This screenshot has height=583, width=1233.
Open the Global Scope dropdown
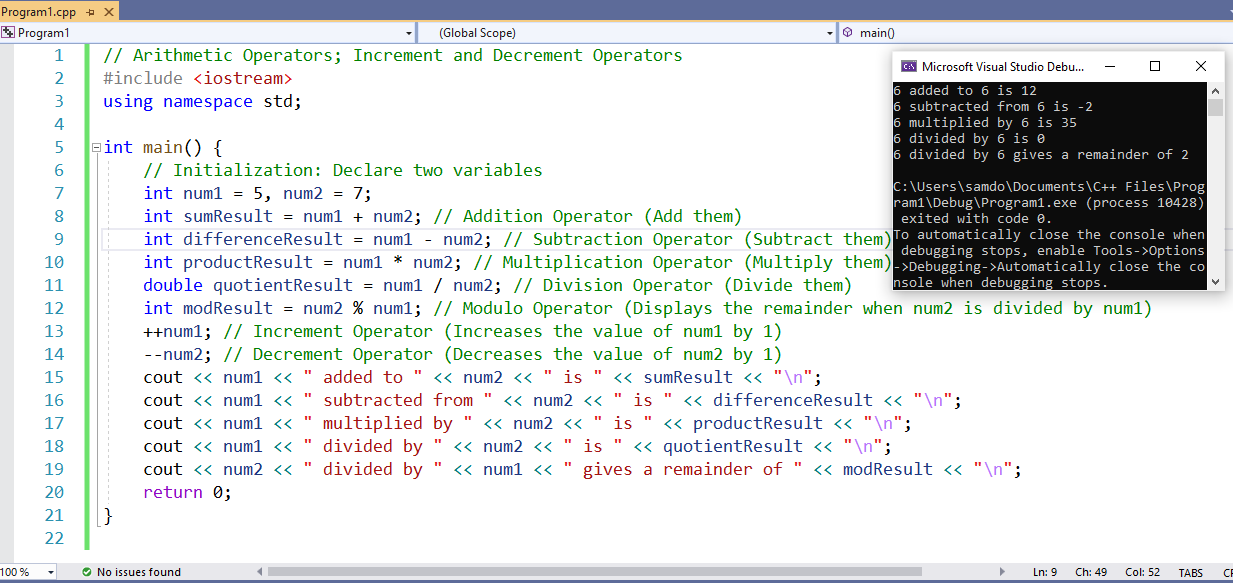[x=829, y=33]
